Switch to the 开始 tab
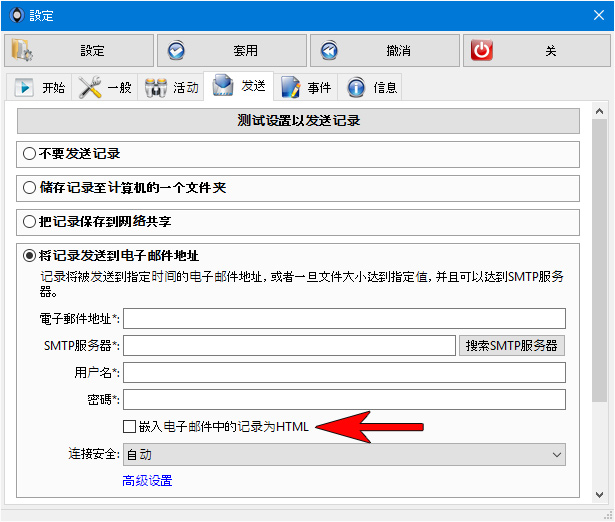Image resolution: width=615 pixels, height=522 pixels. (39, 87)
